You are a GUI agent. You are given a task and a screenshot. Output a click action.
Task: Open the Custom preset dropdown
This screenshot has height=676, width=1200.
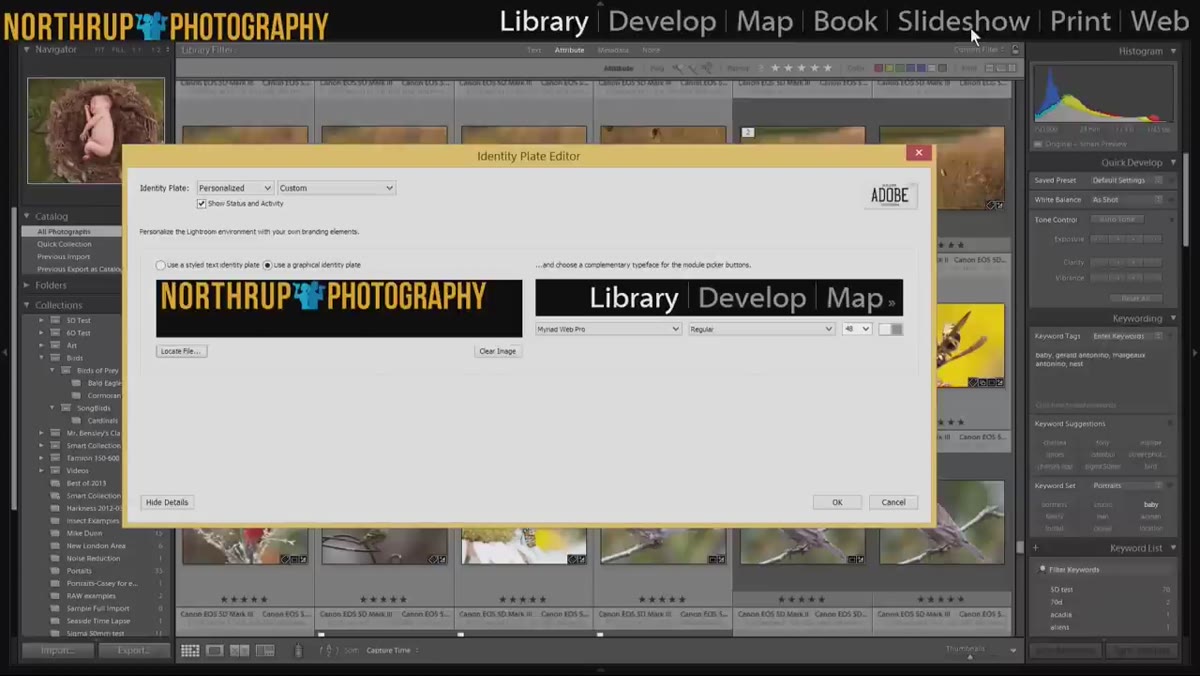click(336, 188)
